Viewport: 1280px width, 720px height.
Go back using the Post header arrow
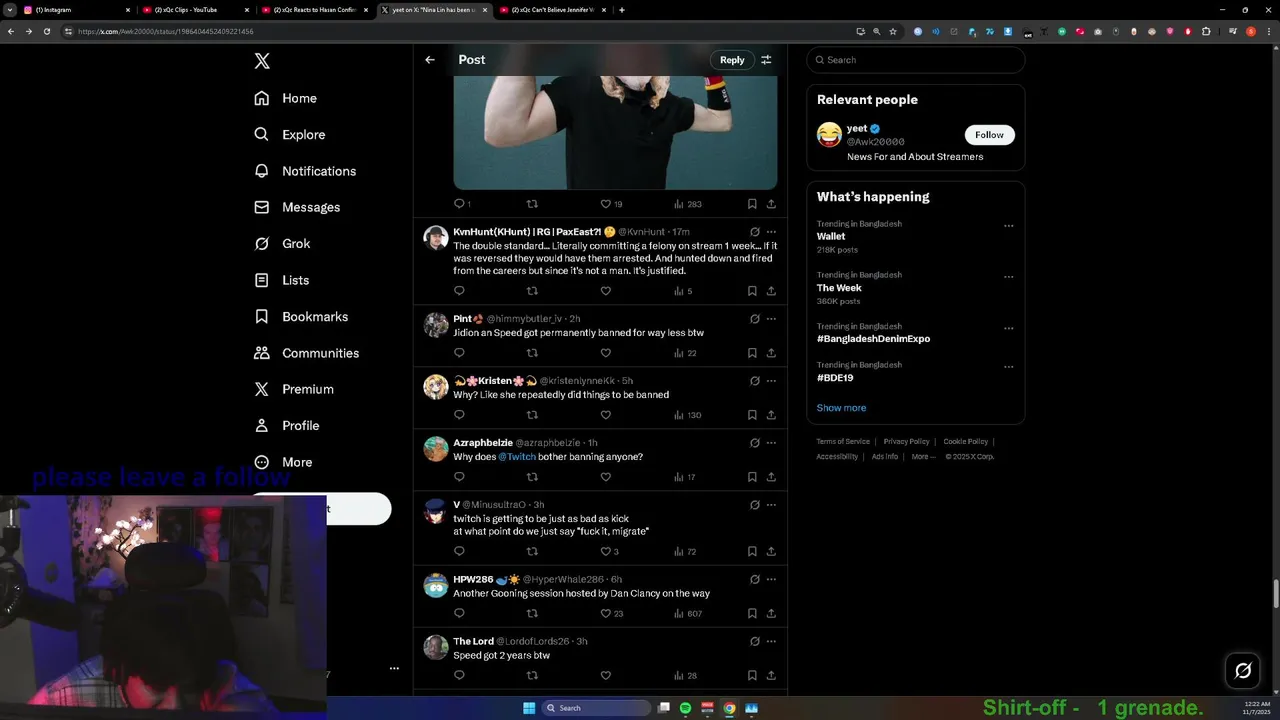tap(430, 60)
